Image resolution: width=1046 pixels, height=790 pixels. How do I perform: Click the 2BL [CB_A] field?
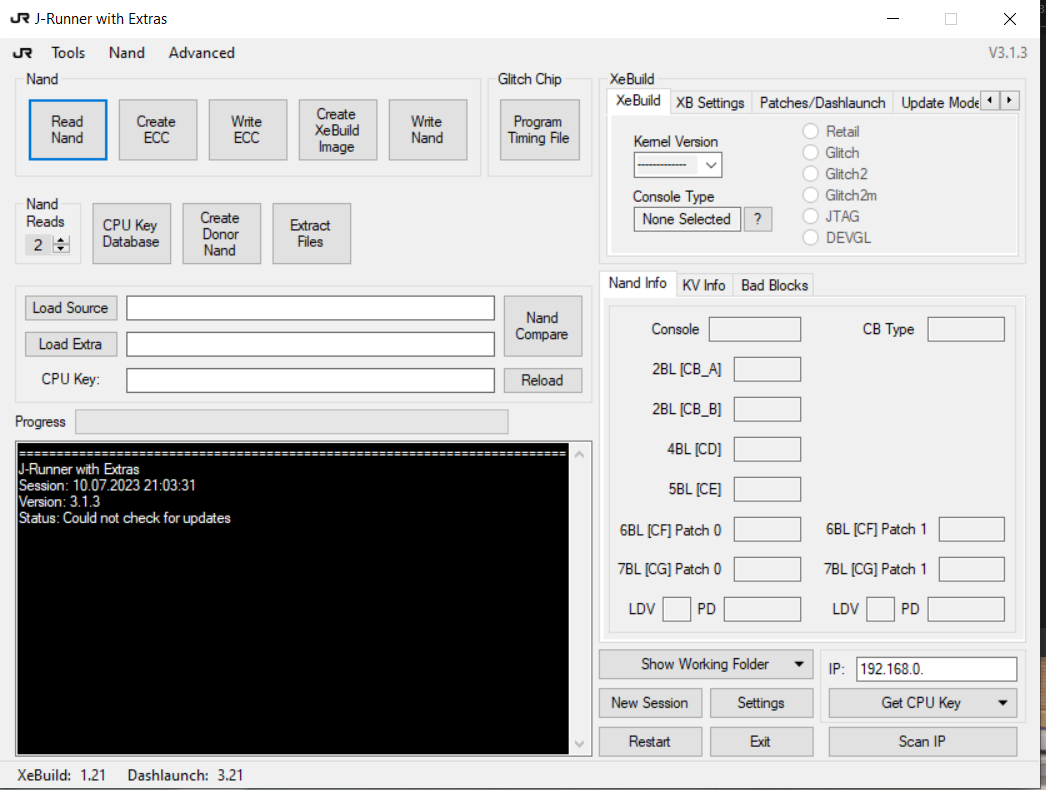[x=767, y=369]
